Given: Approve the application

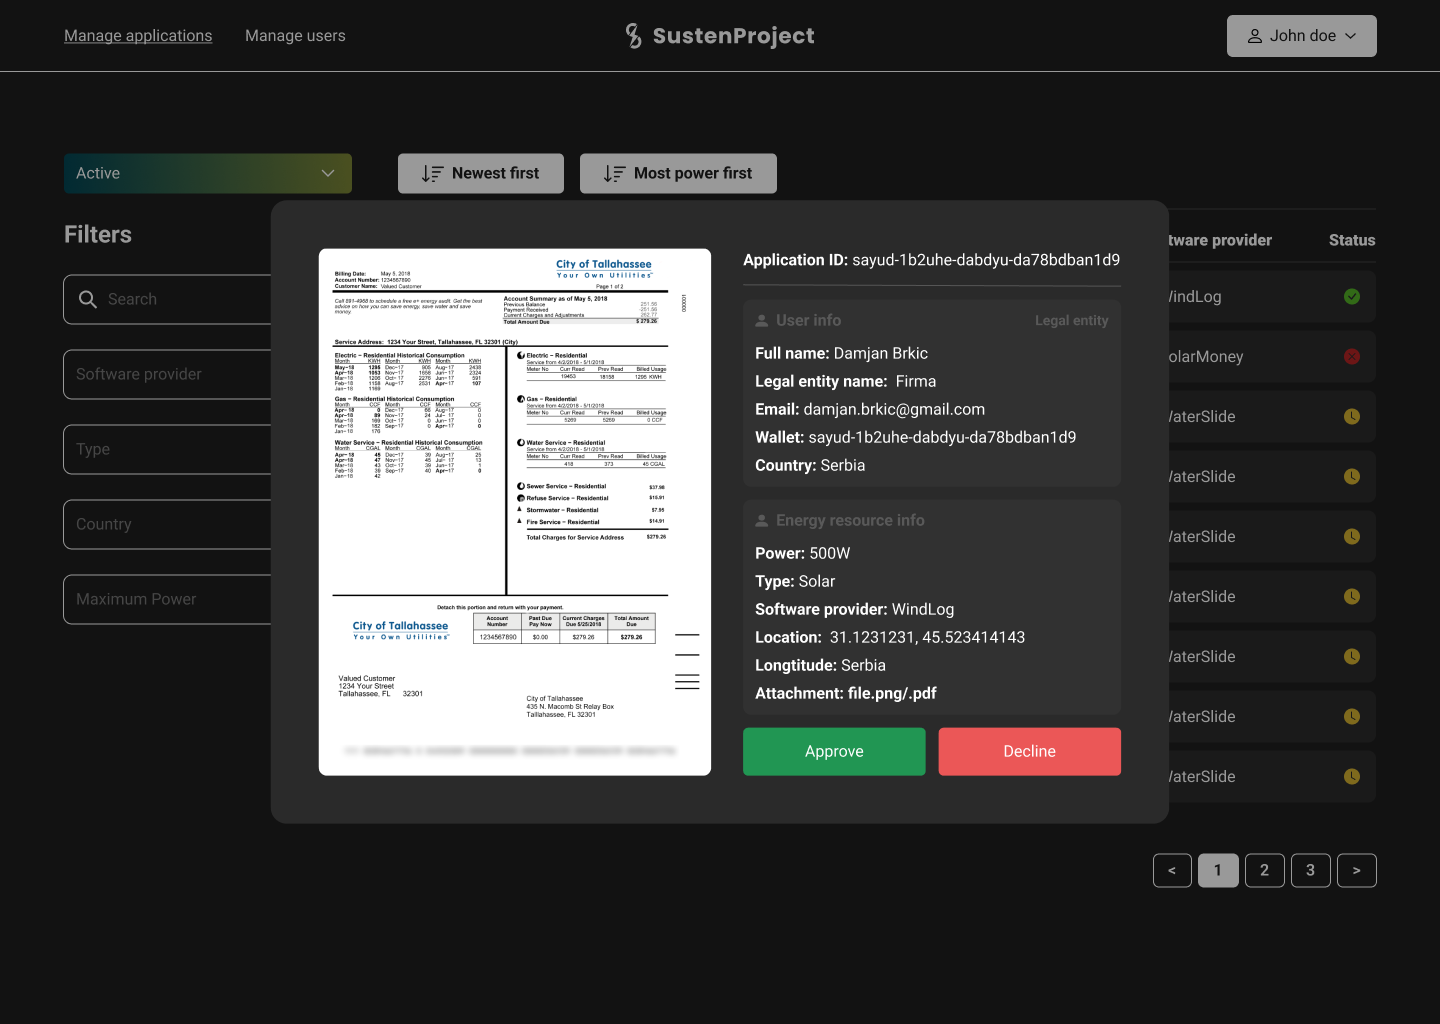Looking at the screenshot, I should pyautogui.click(x=833, y=752).
